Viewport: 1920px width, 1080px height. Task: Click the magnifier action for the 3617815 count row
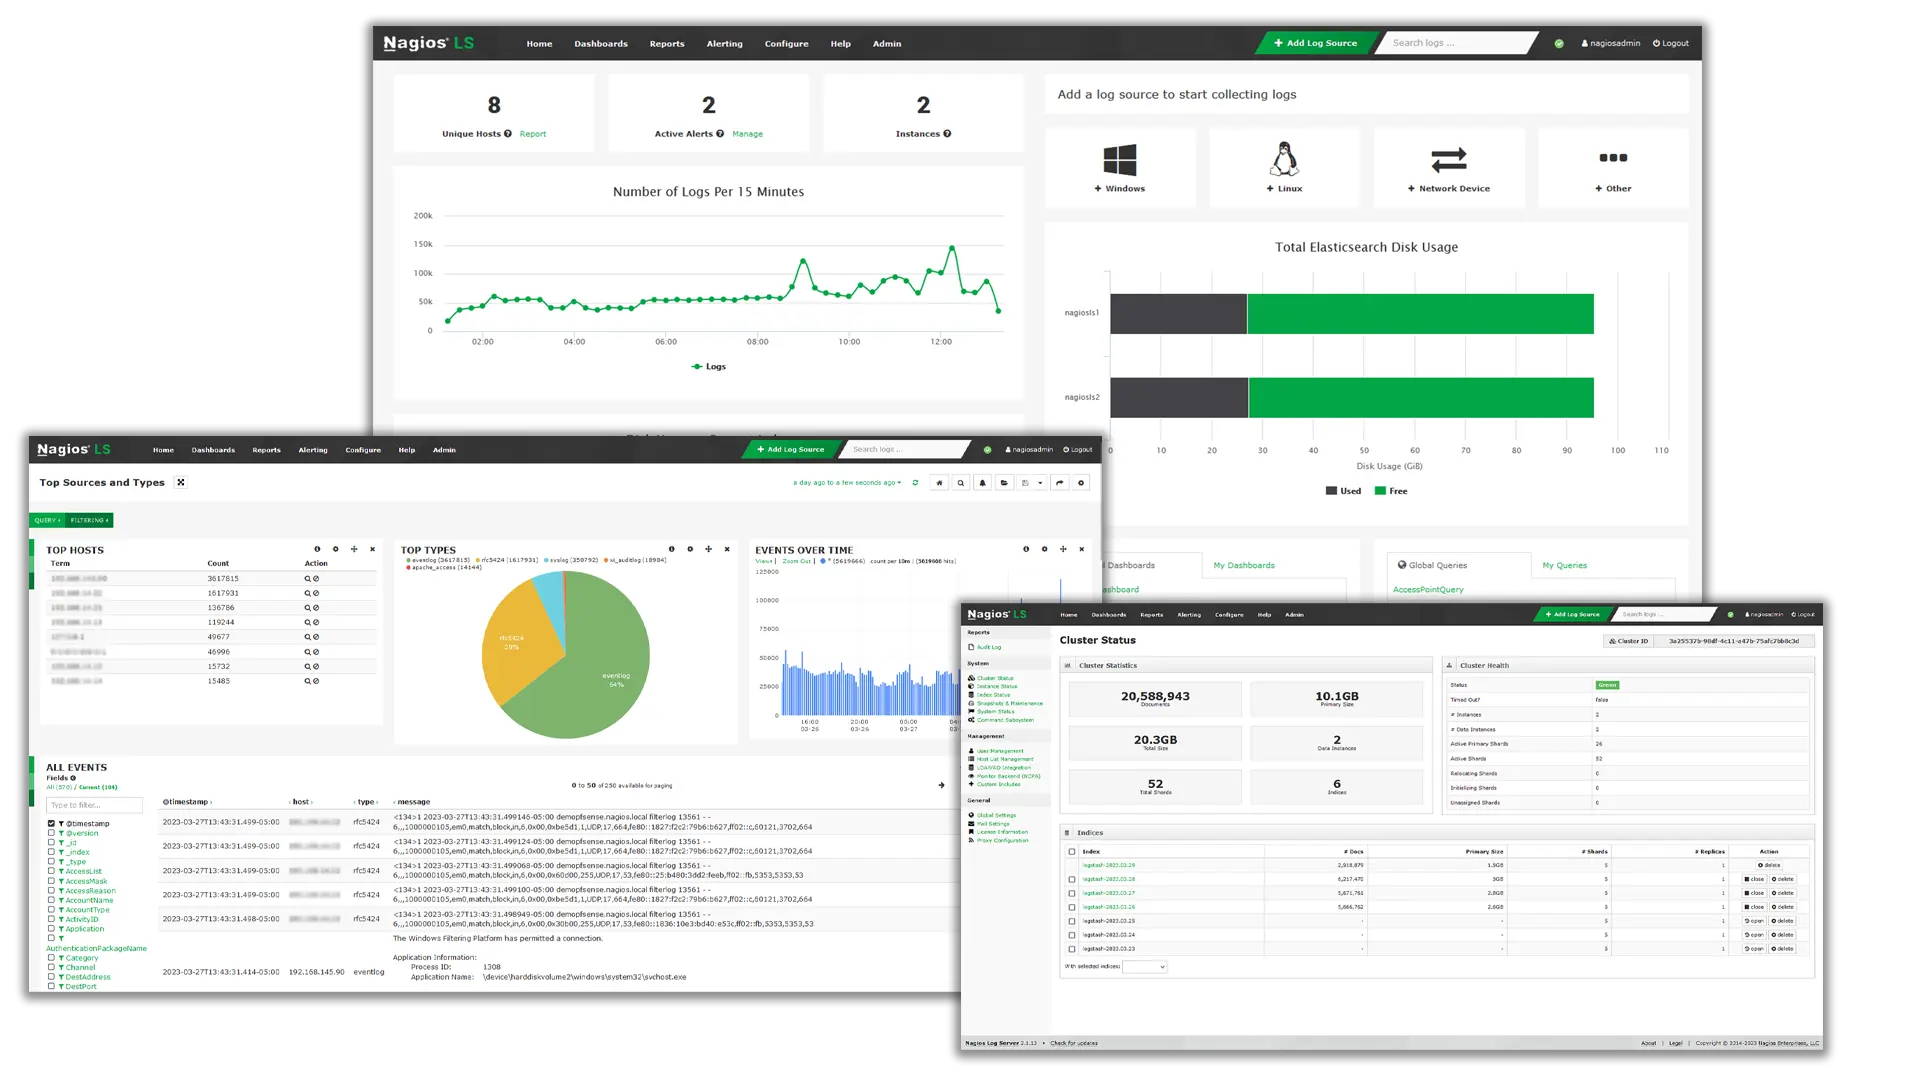[x=308, y=579]
